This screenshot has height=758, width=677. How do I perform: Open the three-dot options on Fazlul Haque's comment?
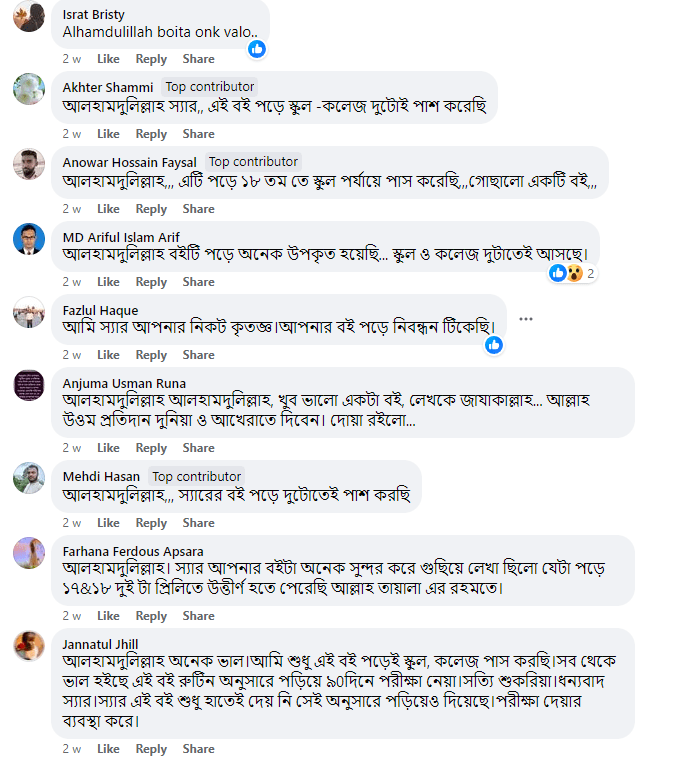[526, 319]
